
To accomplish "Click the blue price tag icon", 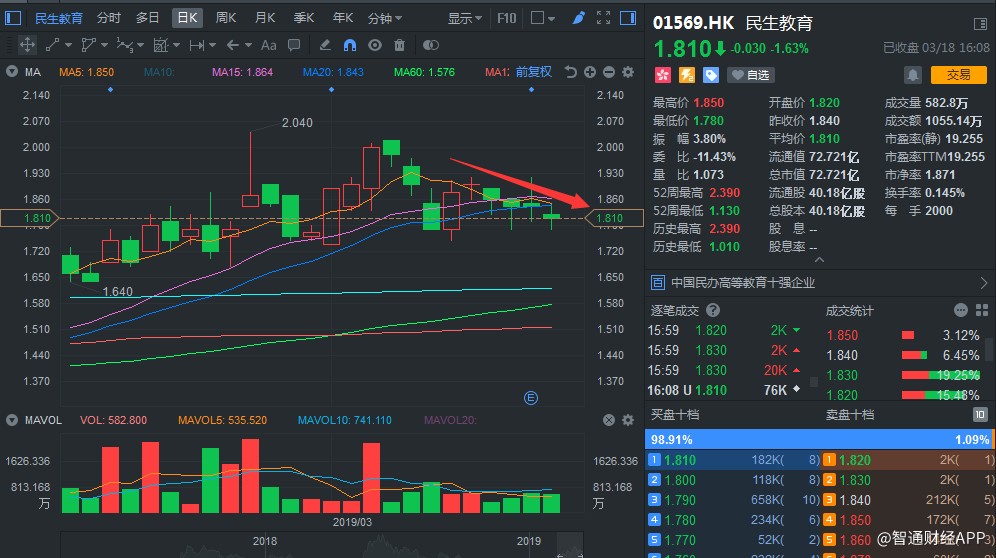I will (711, 75).
